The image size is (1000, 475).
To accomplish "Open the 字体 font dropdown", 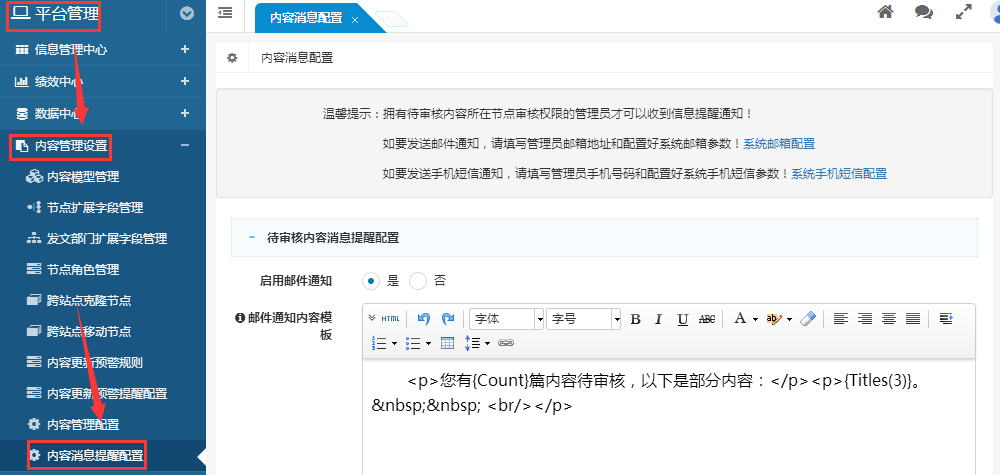I will 506,319.
